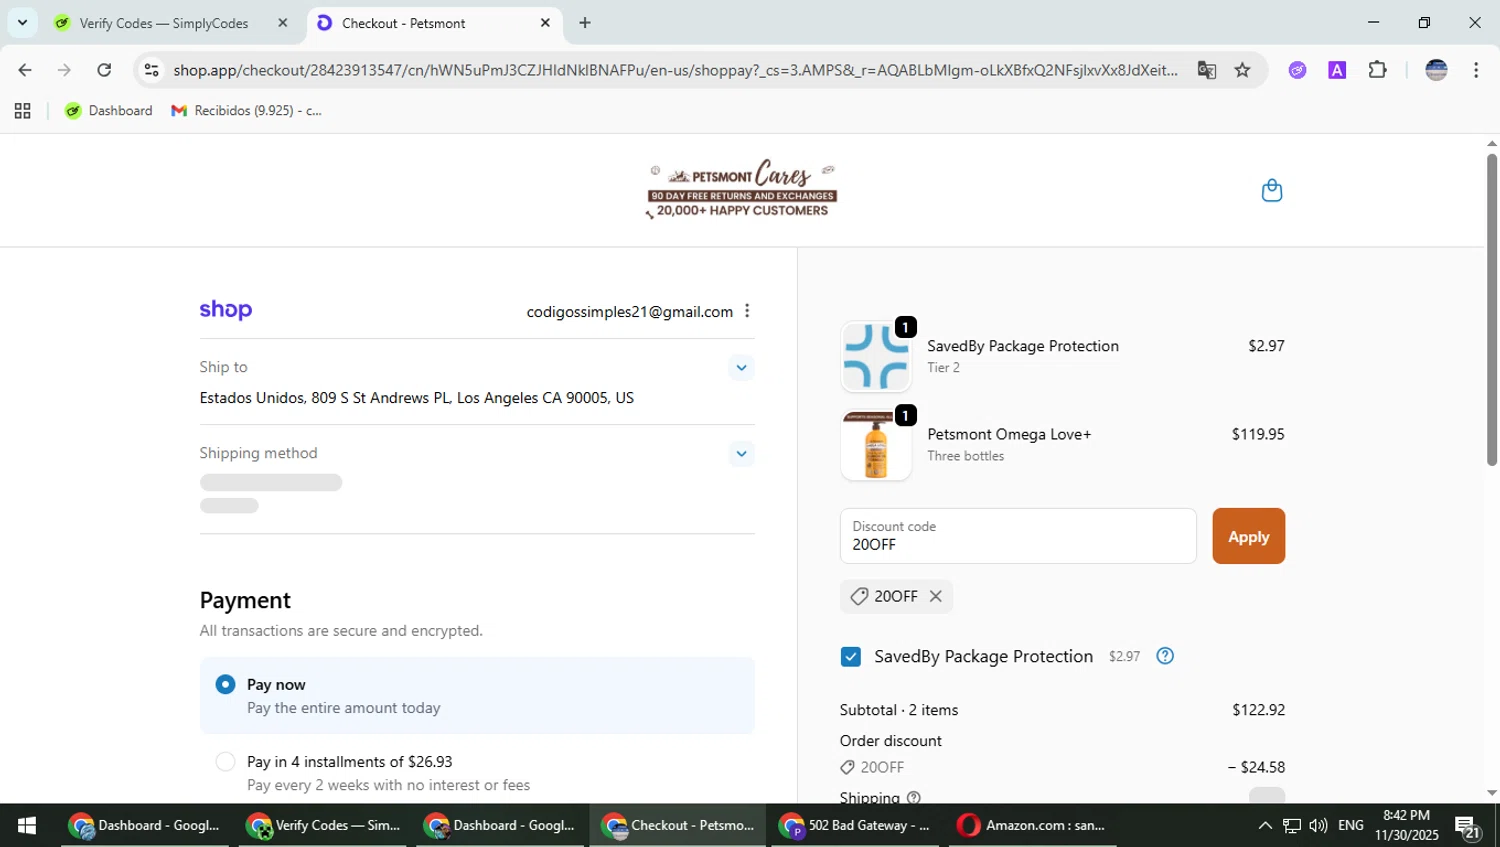Reload the checkout page

[104, 70]
